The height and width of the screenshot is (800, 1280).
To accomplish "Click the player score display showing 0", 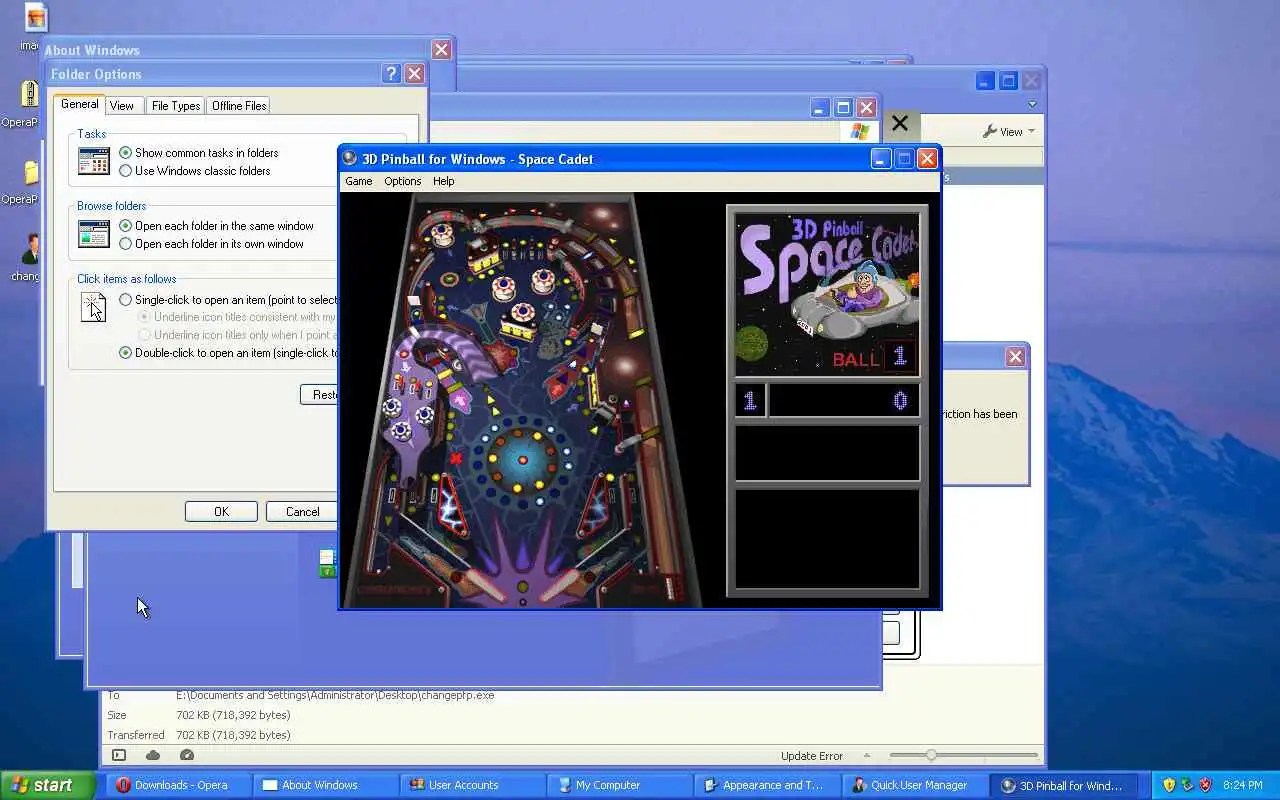I will (x=844, y=401).
